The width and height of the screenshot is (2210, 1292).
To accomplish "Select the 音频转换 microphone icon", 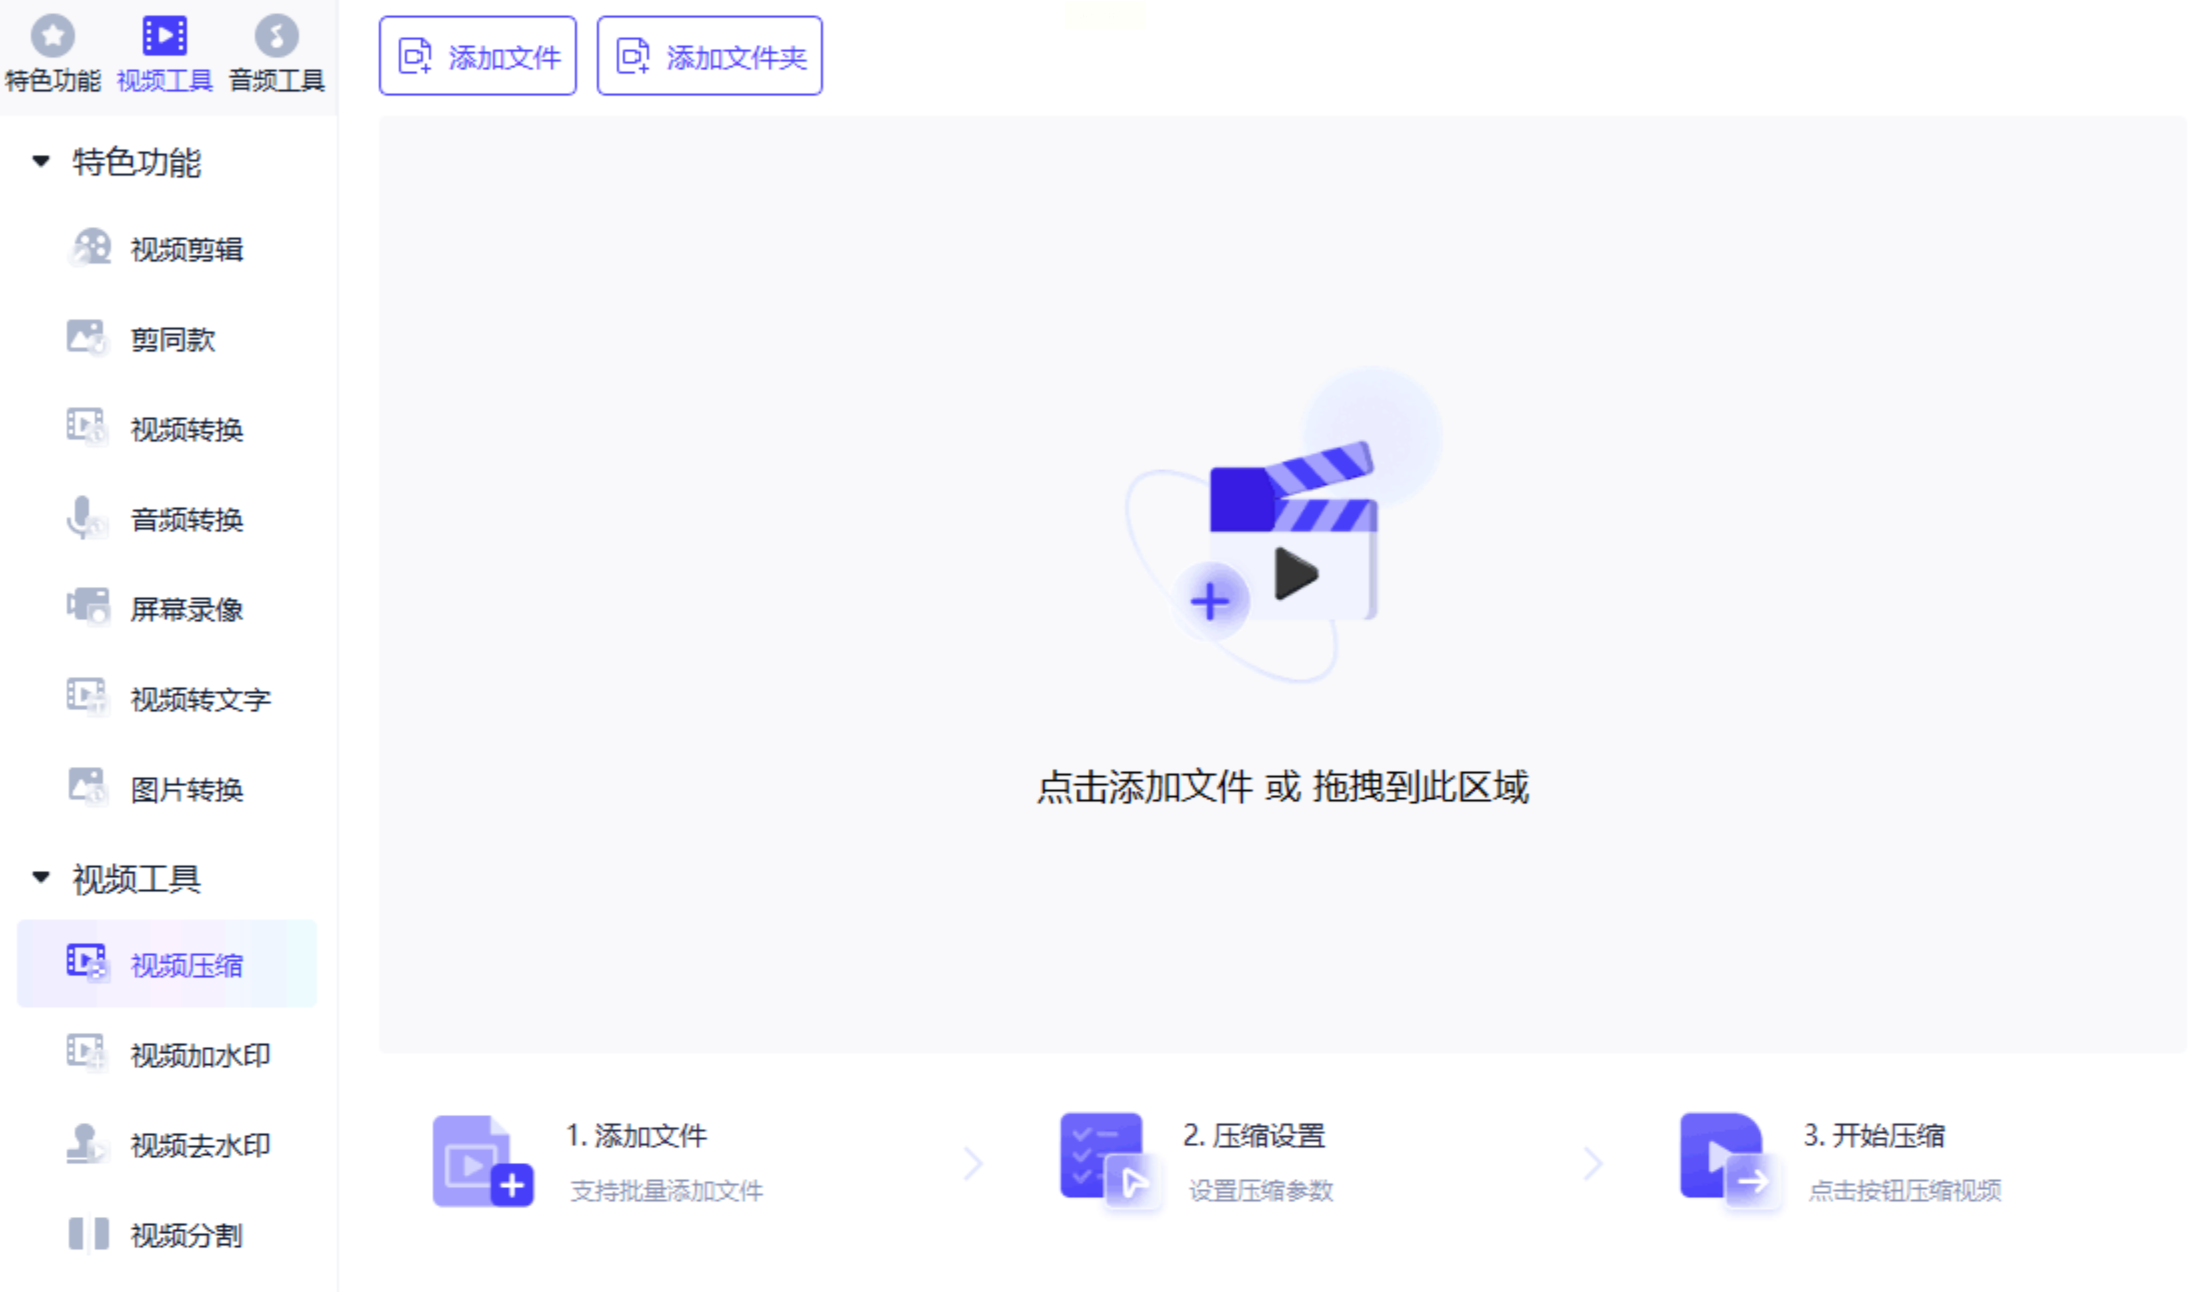I will tap(84, 517).
